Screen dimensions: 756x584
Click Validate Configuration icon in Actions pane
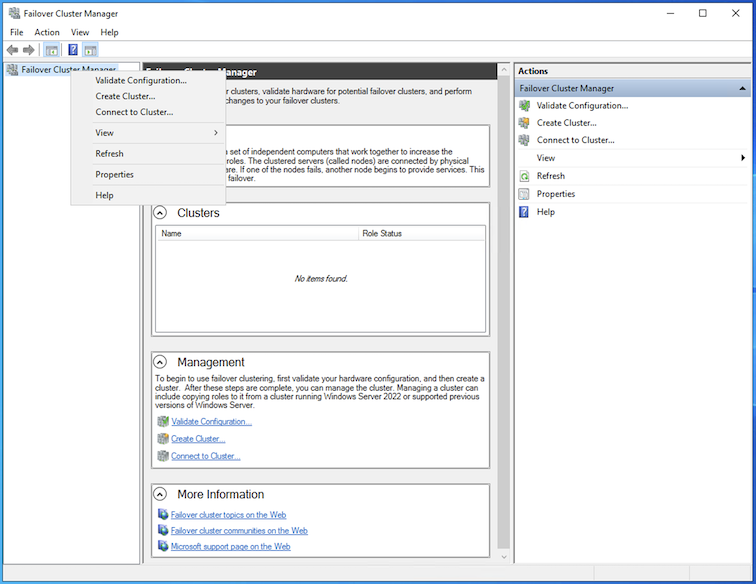coord(524,106)
